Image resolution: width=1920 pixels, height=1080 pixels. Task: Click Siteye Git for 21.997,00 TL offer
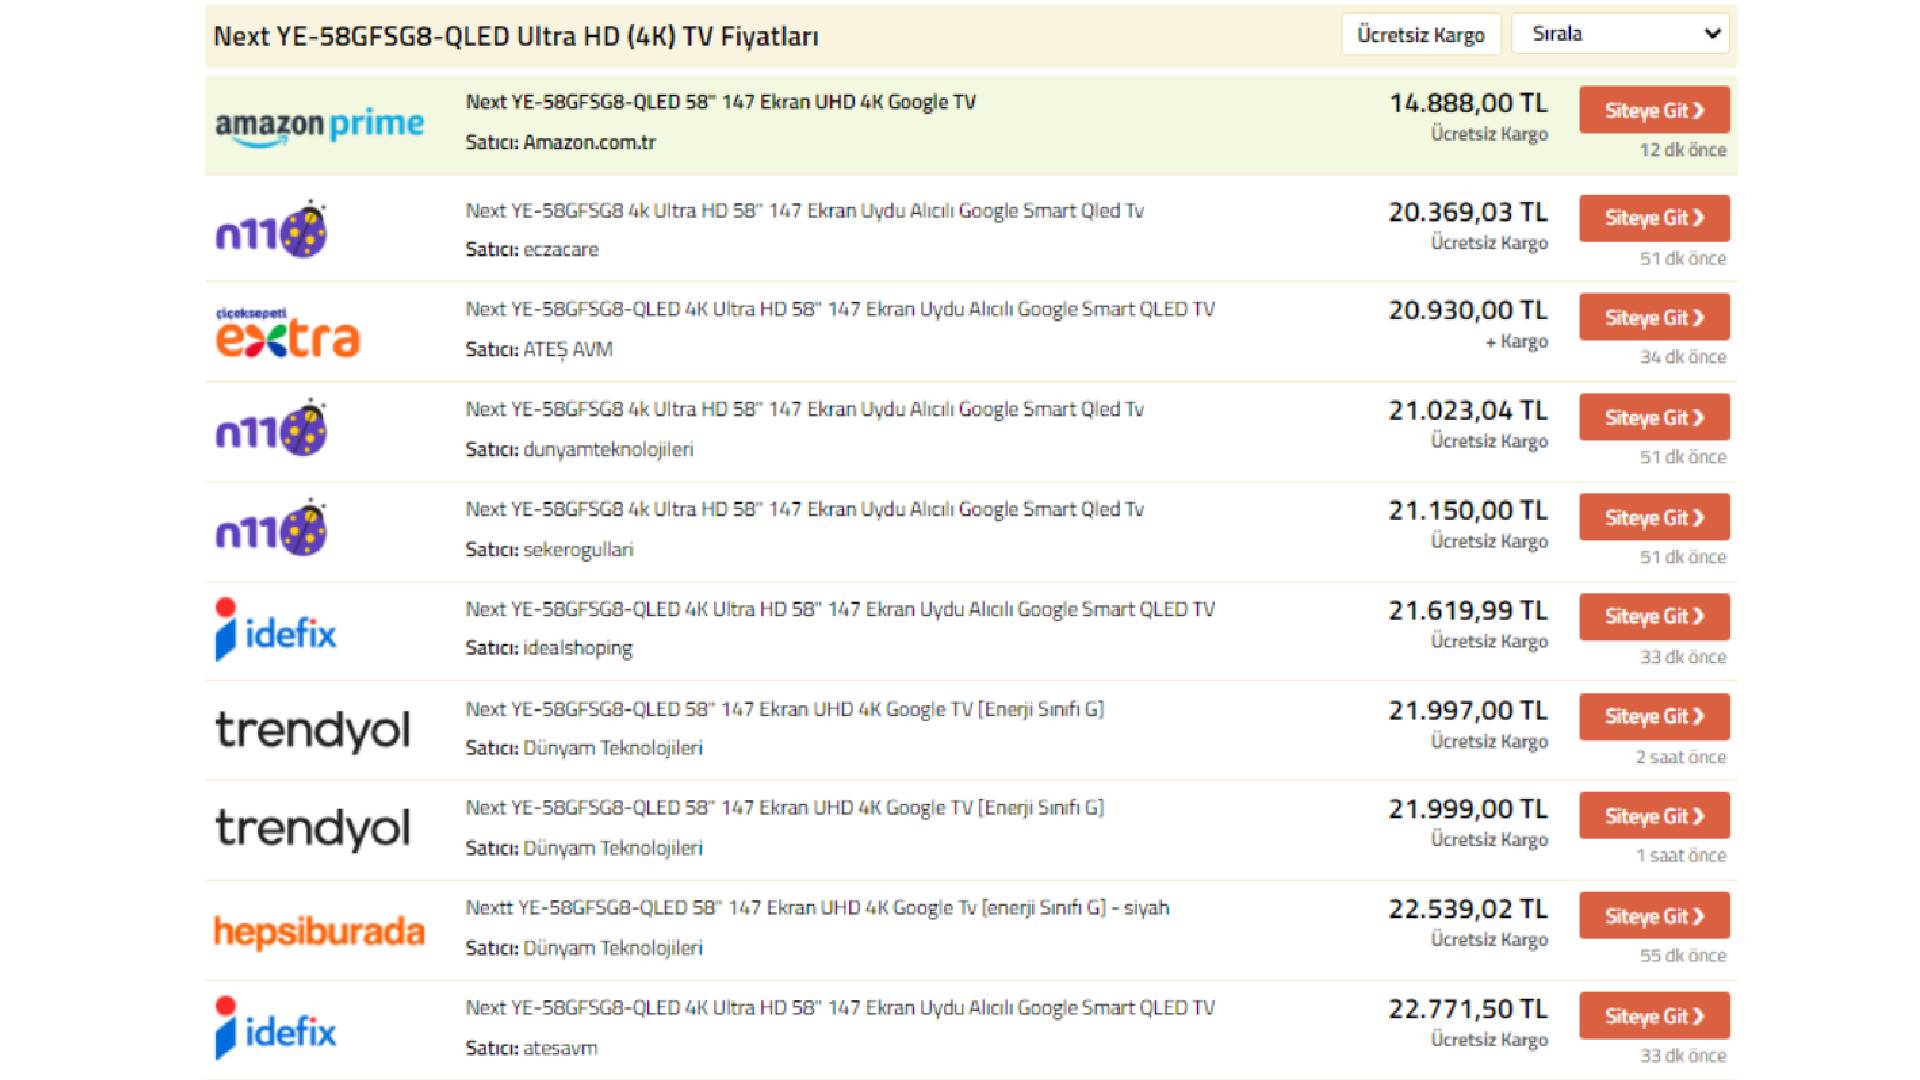(x=1654, y=717)
